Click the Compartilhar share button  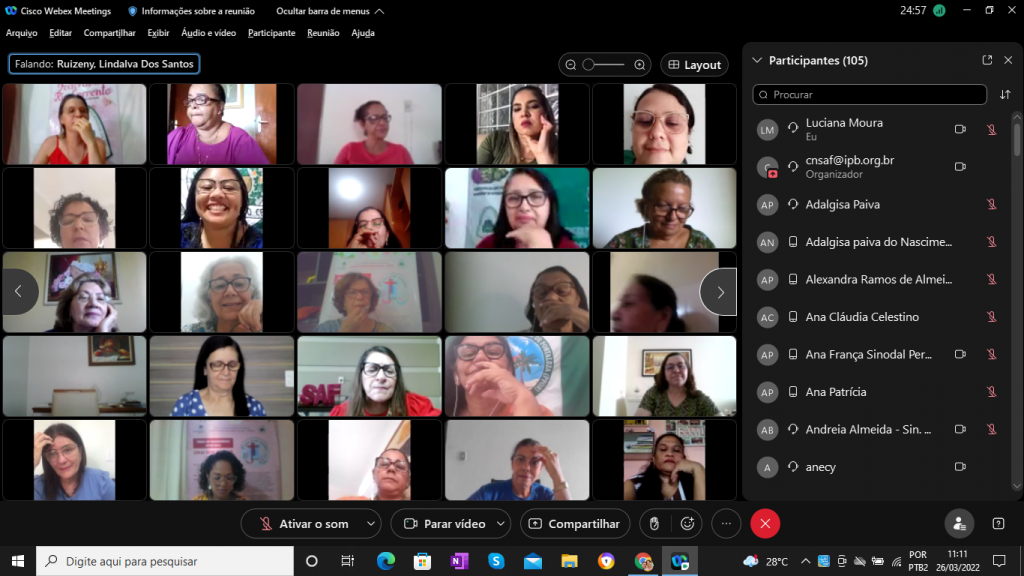(x=575, y=523)
